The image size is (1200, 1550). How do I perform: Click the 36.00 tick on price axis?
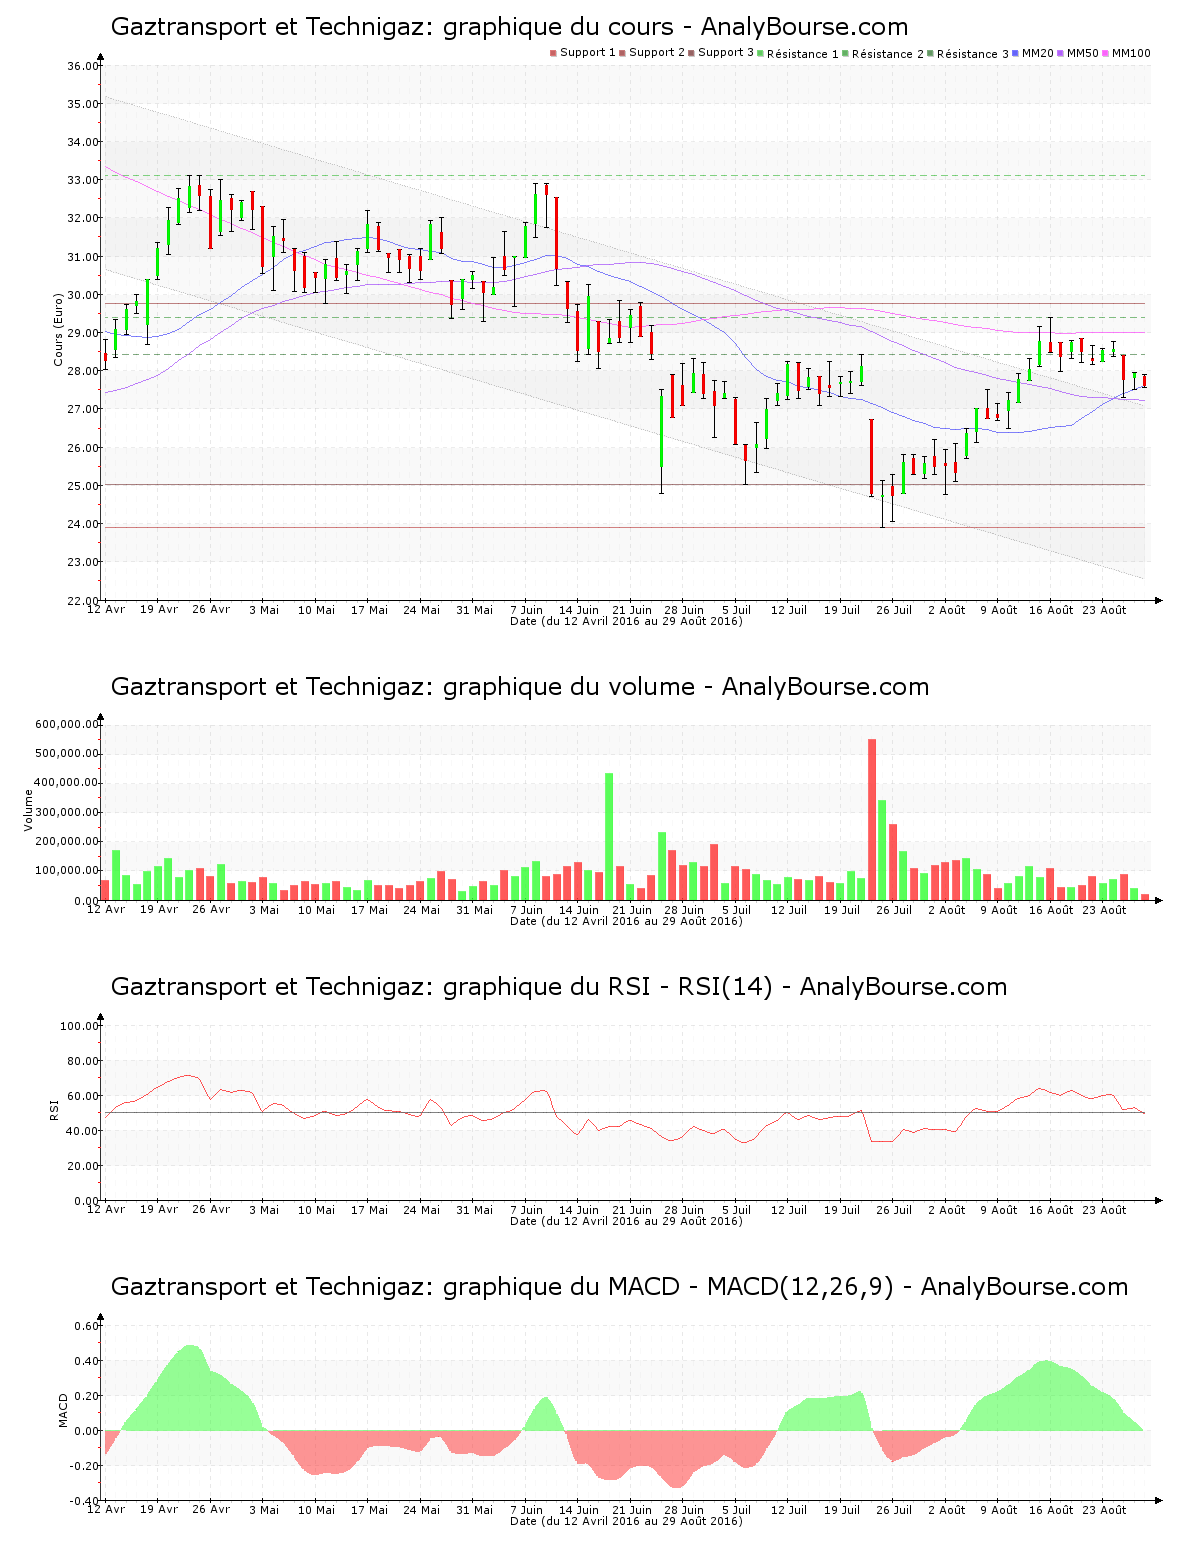pyautogui.click(x=84, y=66)
